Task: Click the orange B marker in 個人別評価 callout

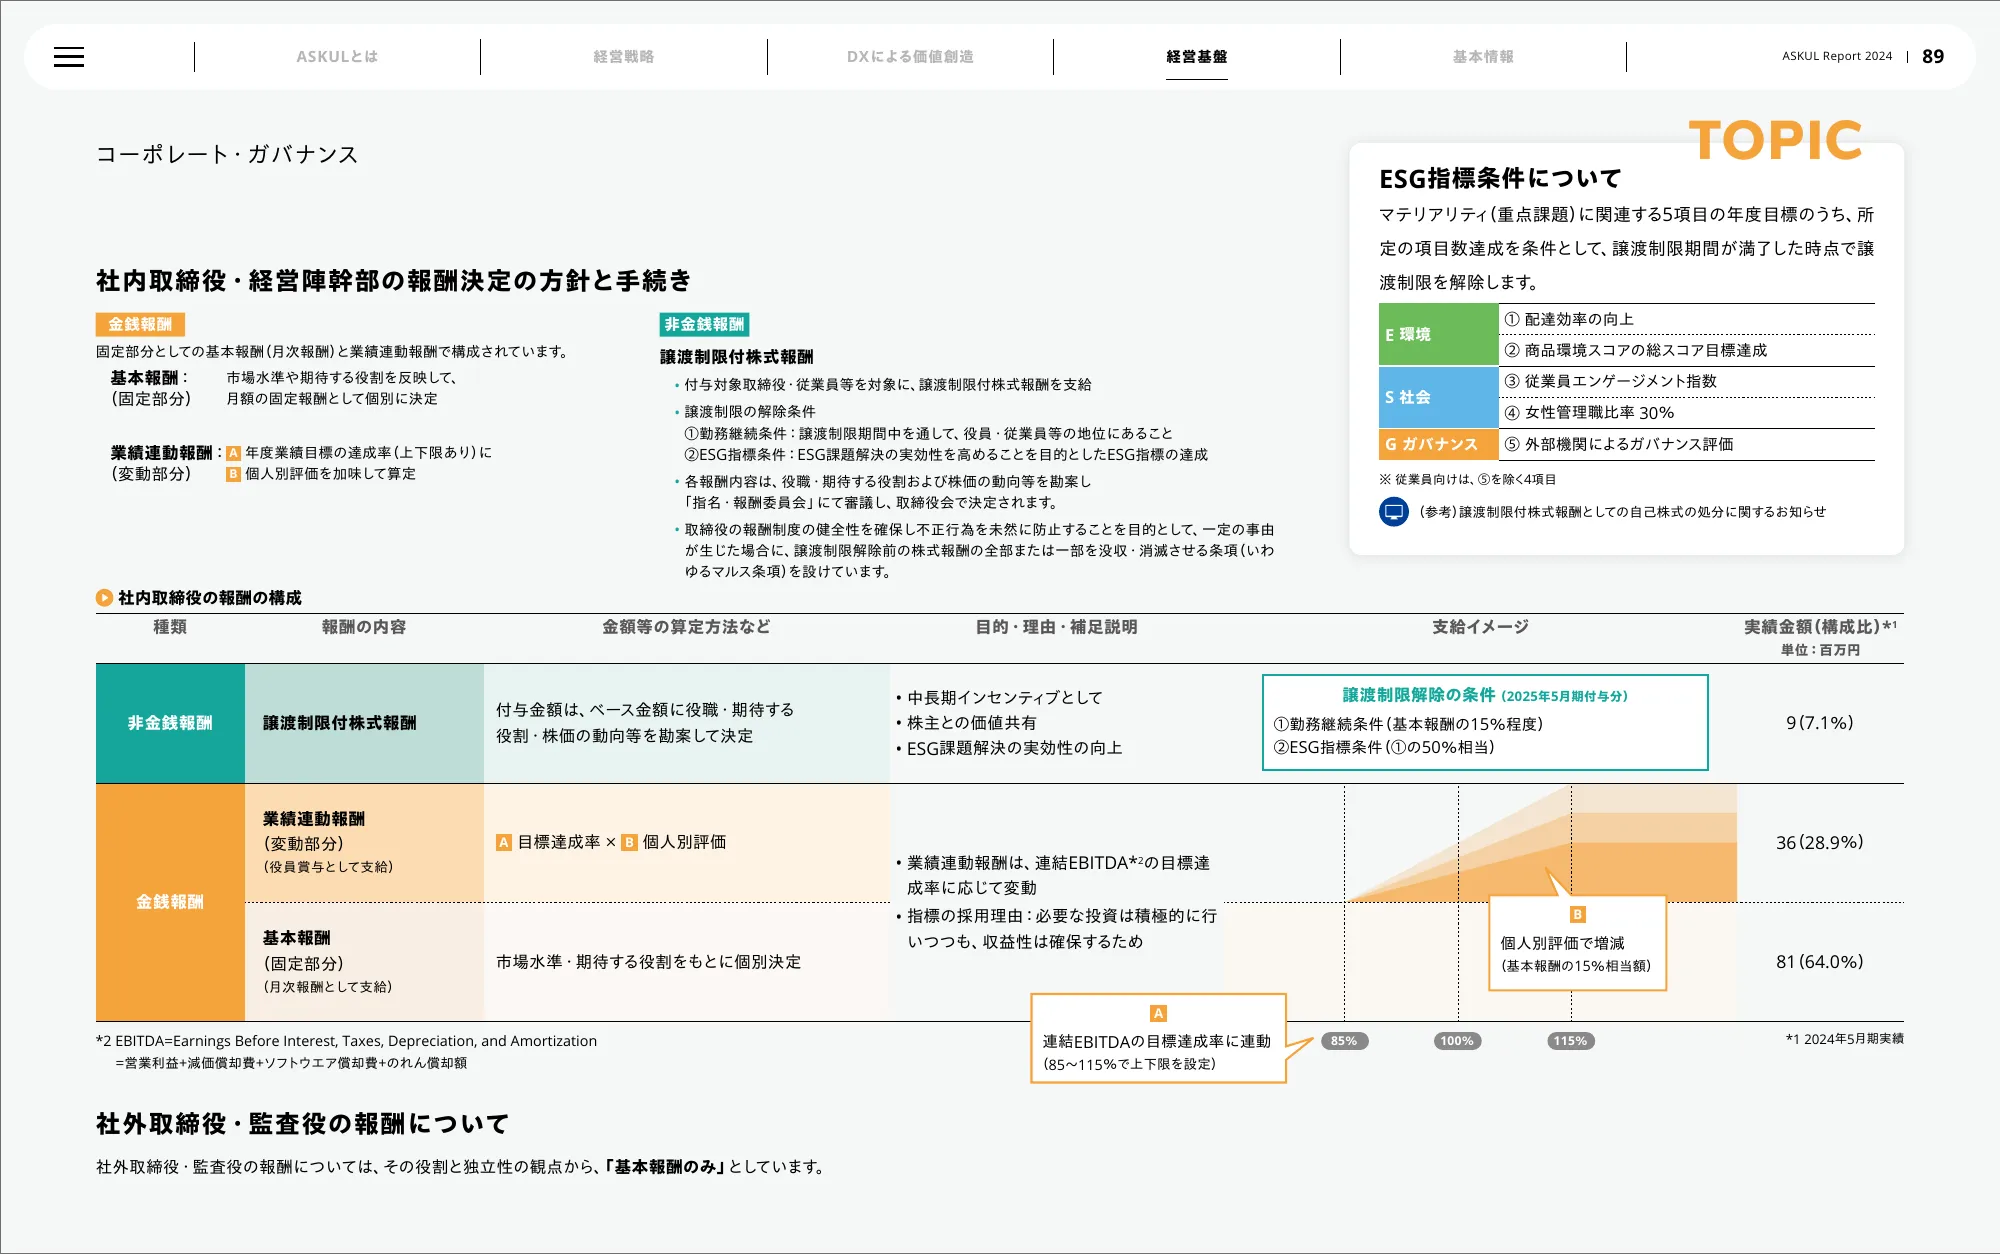Action: 1577,914
